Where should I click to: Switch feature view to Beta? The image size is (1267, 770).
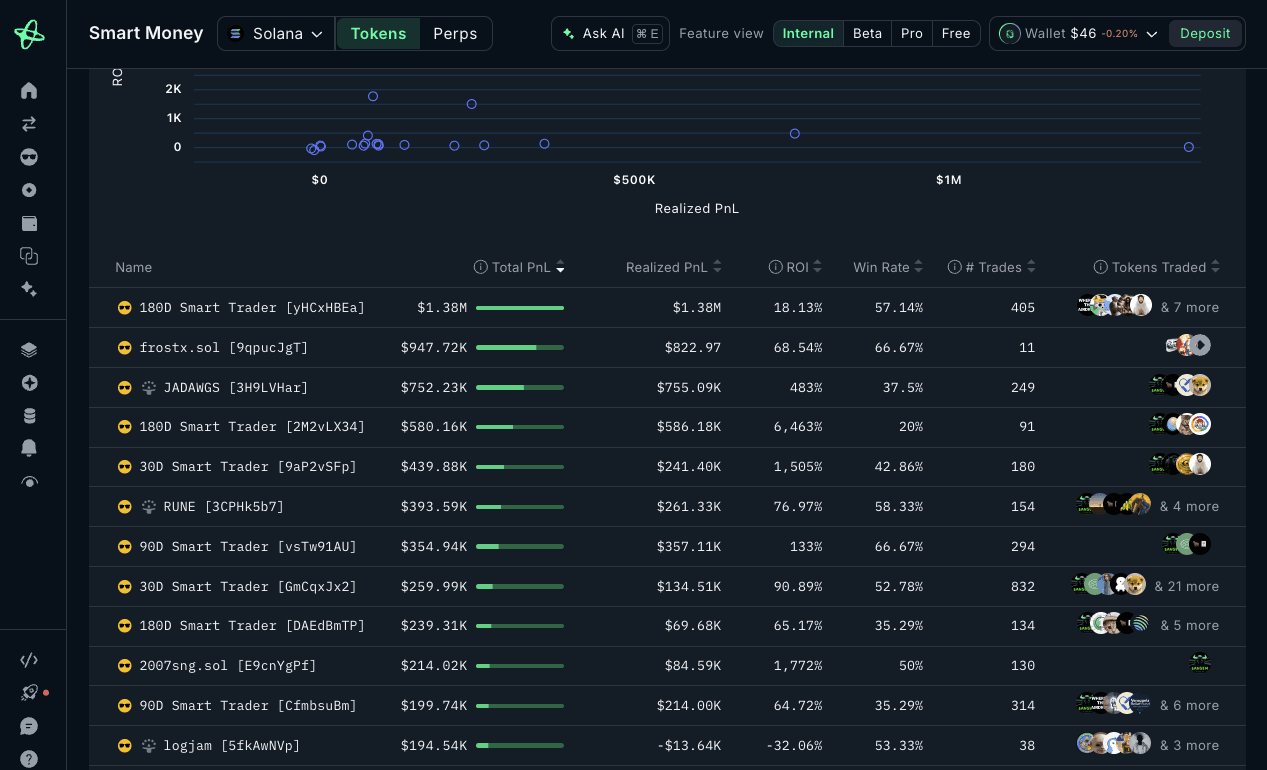[x=867, y=34]
